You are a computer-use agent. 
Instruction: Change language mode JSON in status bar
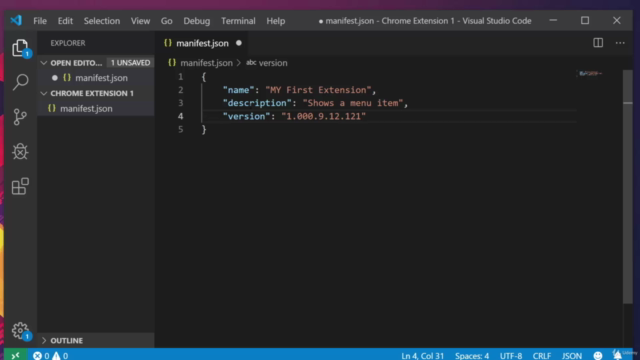[572, 356]
